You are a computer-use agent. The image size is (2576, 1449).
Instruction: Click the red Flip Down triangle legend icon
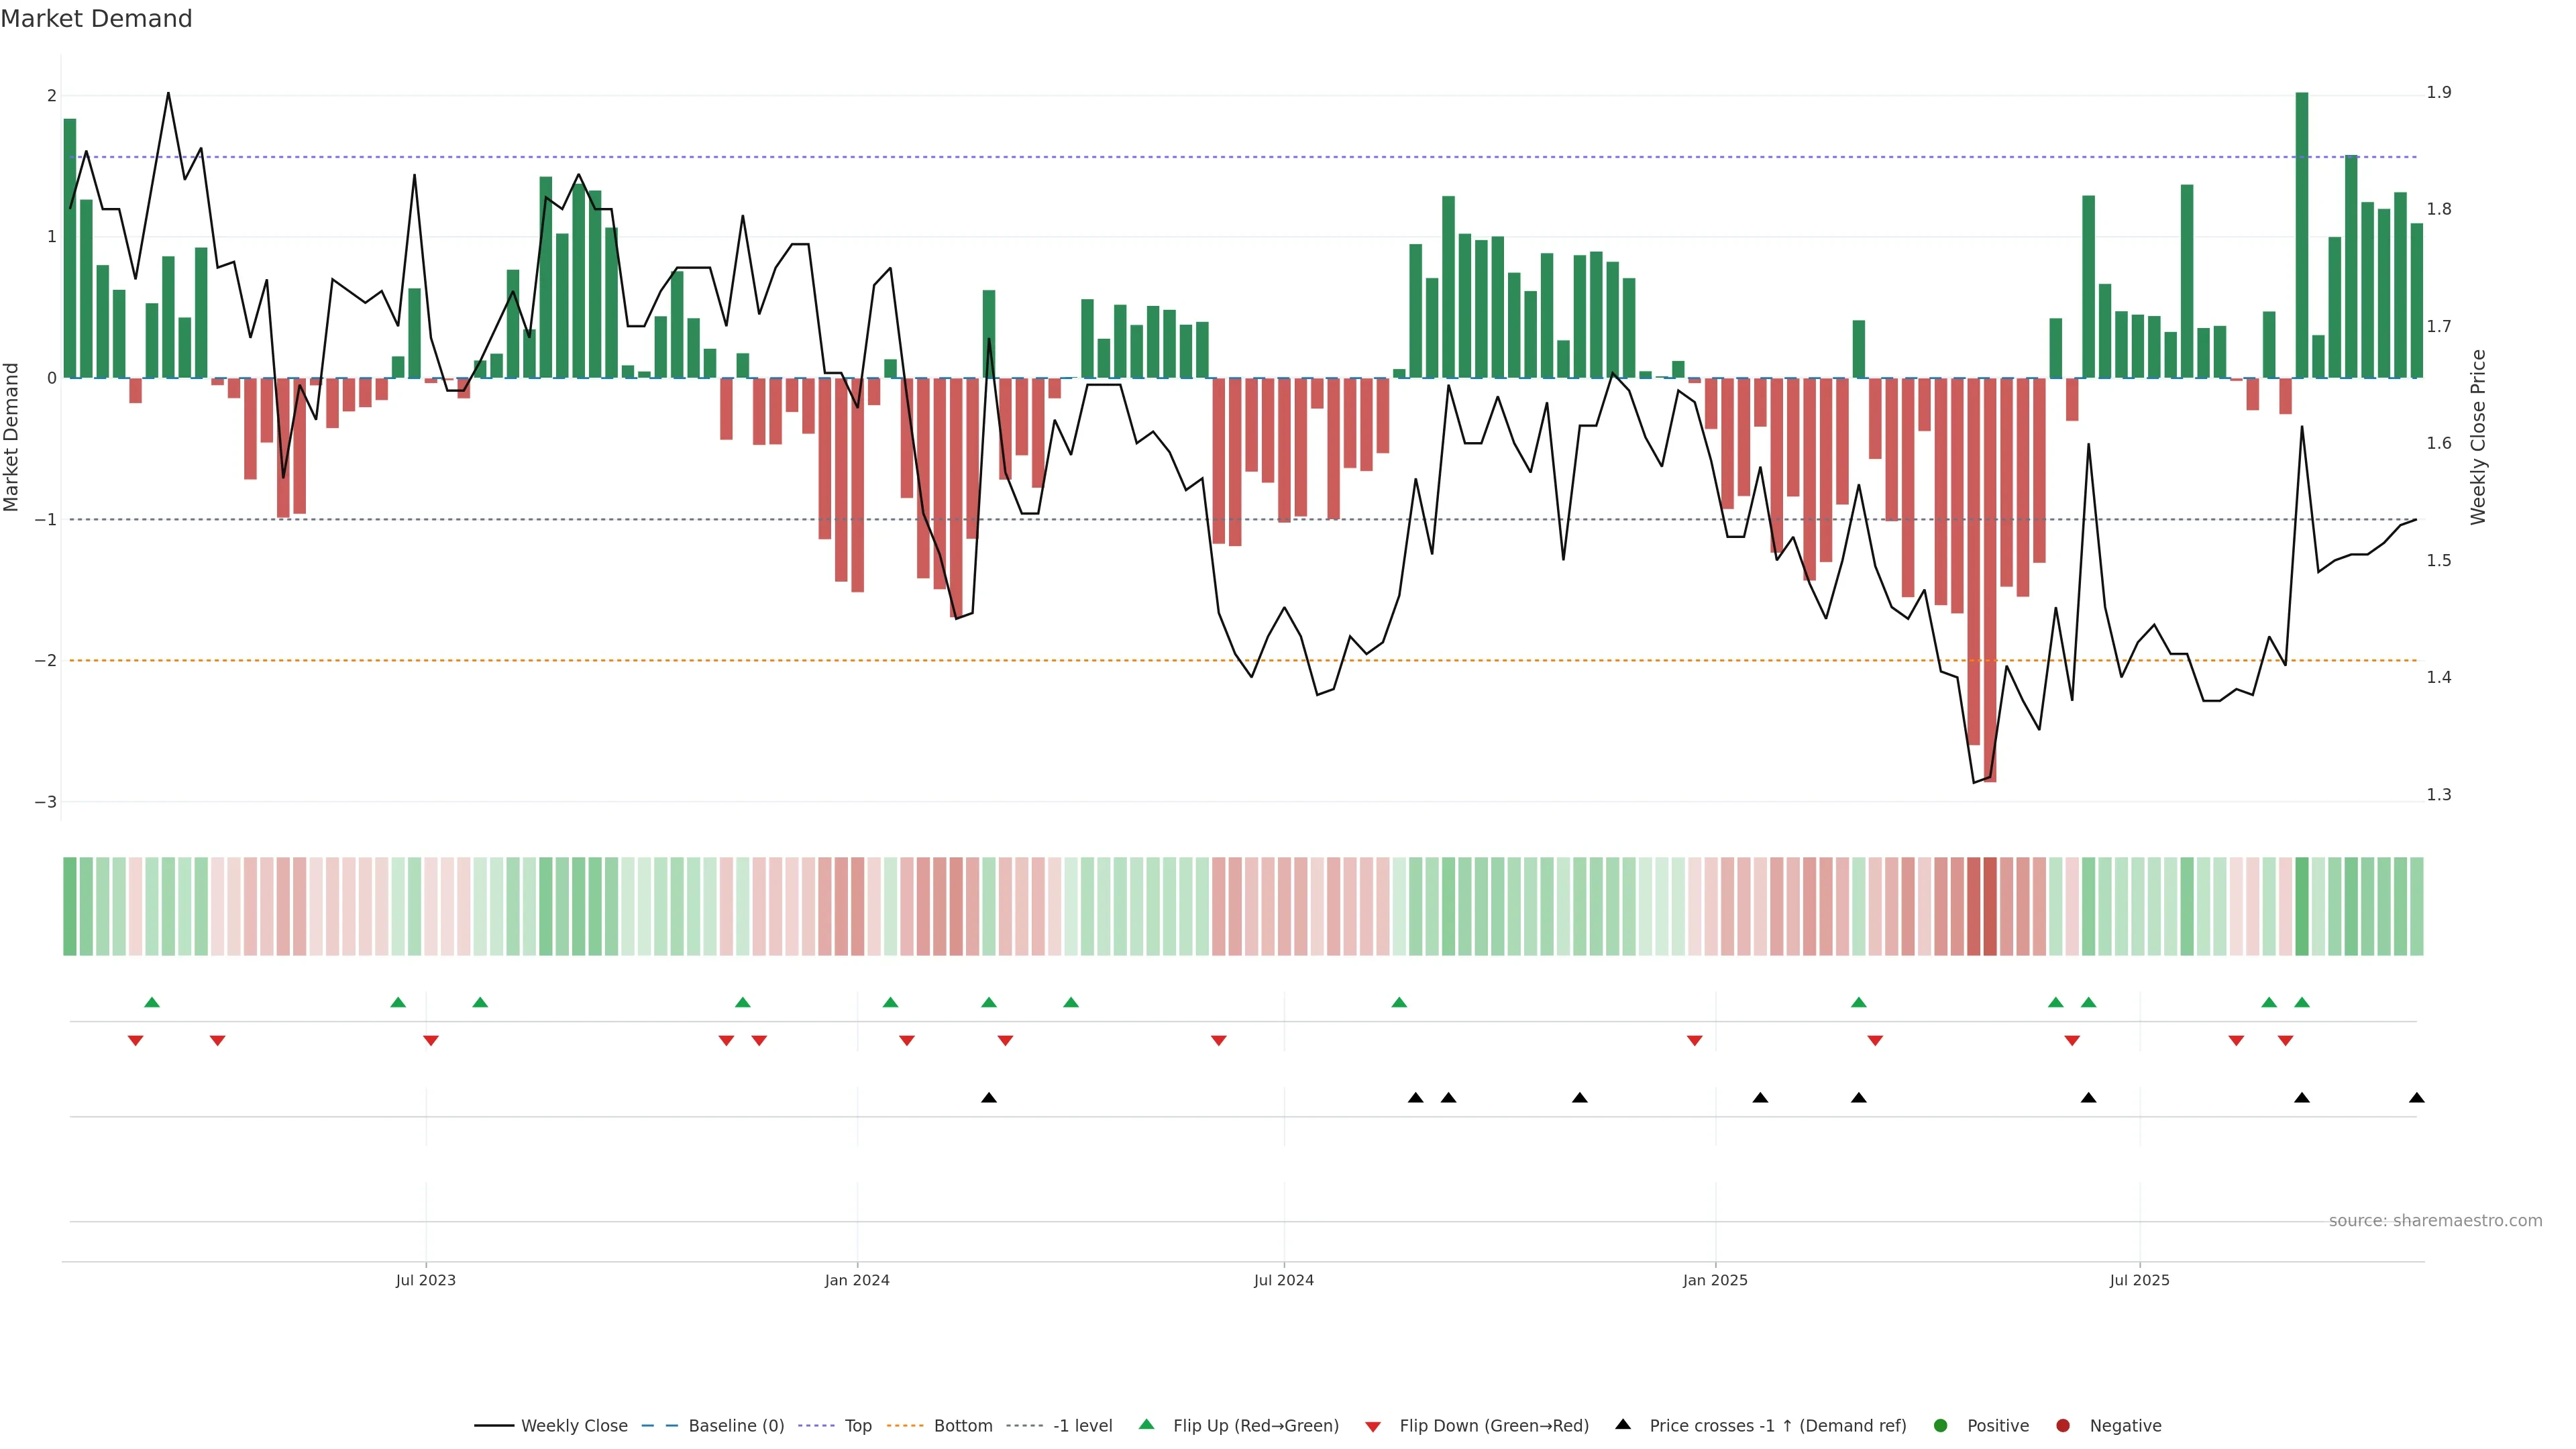[x=1373, y=1426]
